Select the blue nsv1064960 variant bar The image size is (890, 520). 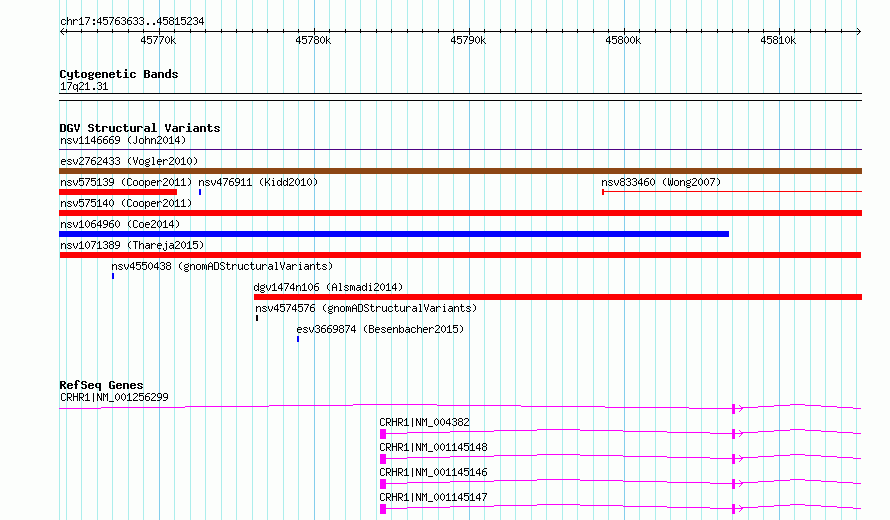394,234
